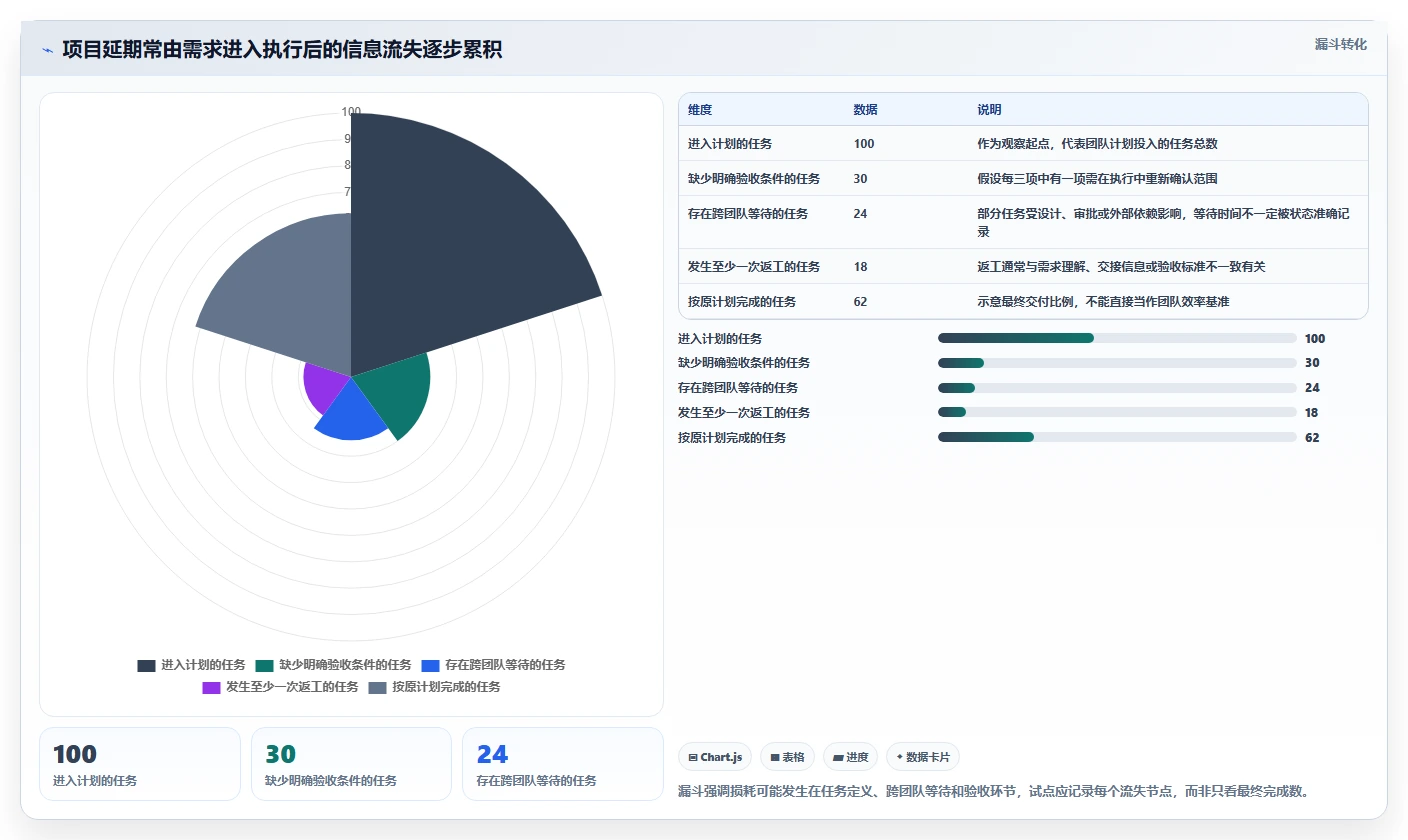Click progress bar for 进入计划的任务
This screenshot has width=1408, height=840.
click(1117, 338)
